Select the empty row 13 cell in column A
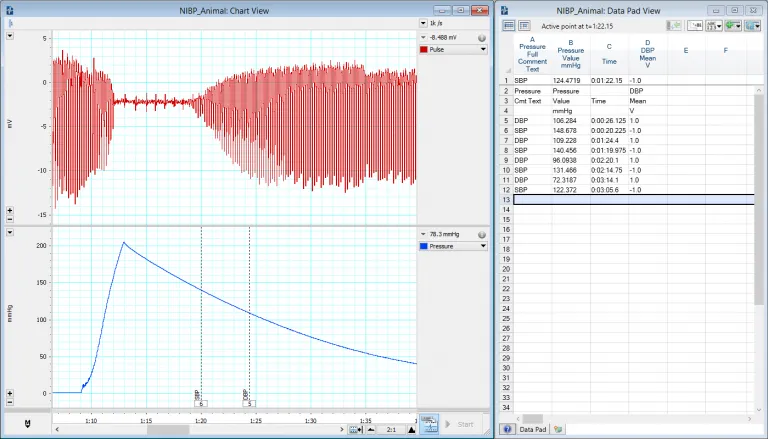Screen dimensions: 768x439 533,200
